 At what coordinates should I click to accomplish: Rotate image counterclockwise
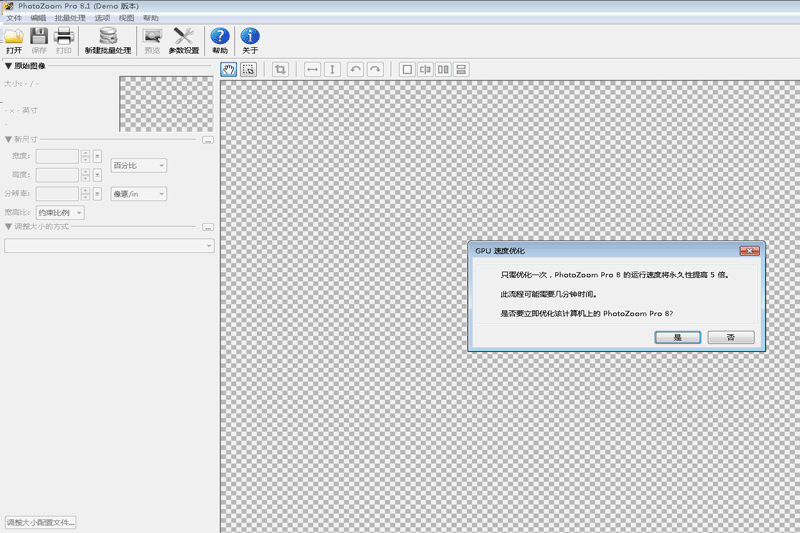[356, 69]
